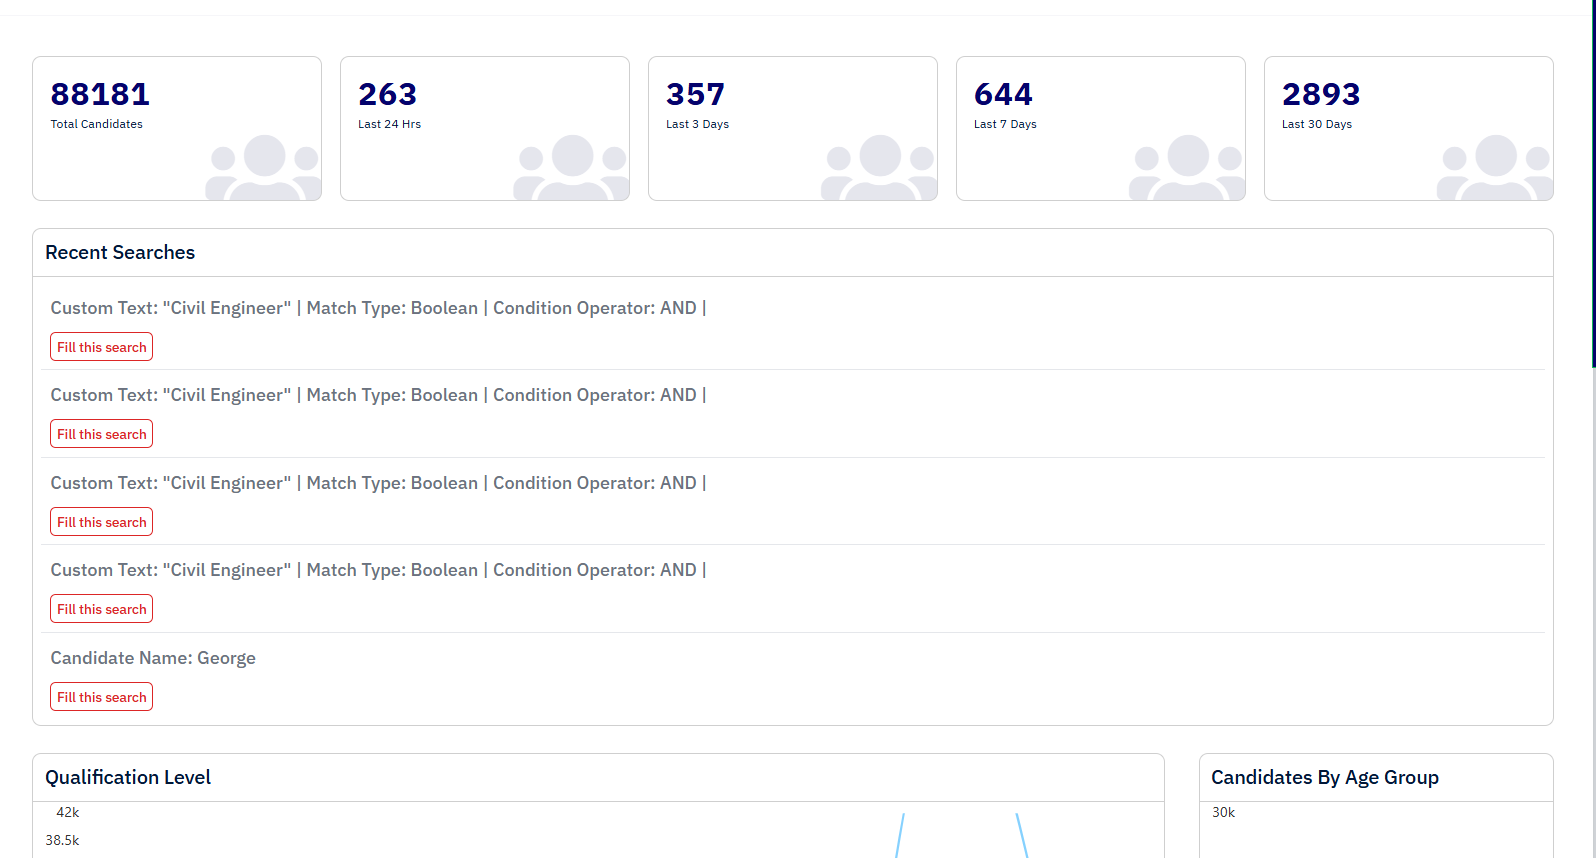Click the 'Candidates By Age Group' heading
The image size is (1596, 858).
click(x=1325, y=778)
